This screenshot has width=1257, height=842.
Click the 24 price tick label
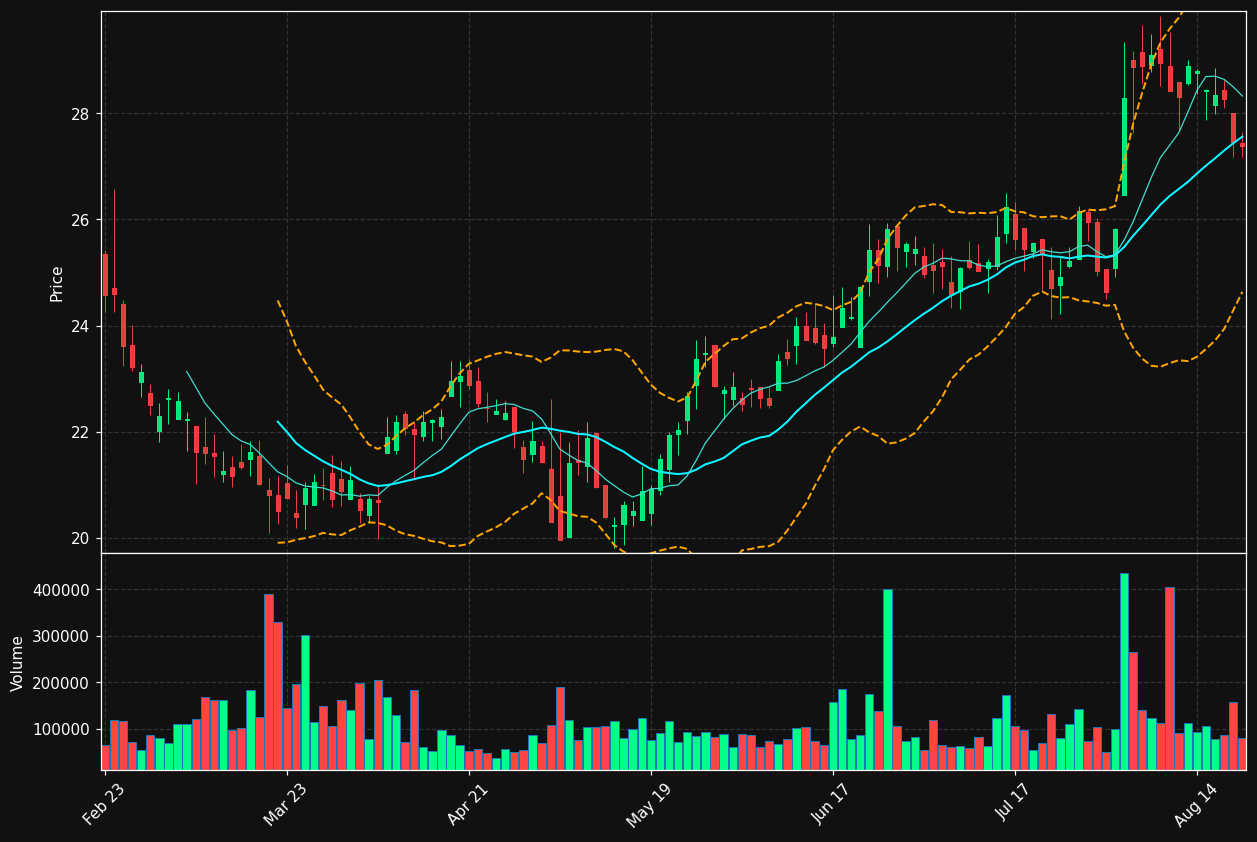coord(80,326)
